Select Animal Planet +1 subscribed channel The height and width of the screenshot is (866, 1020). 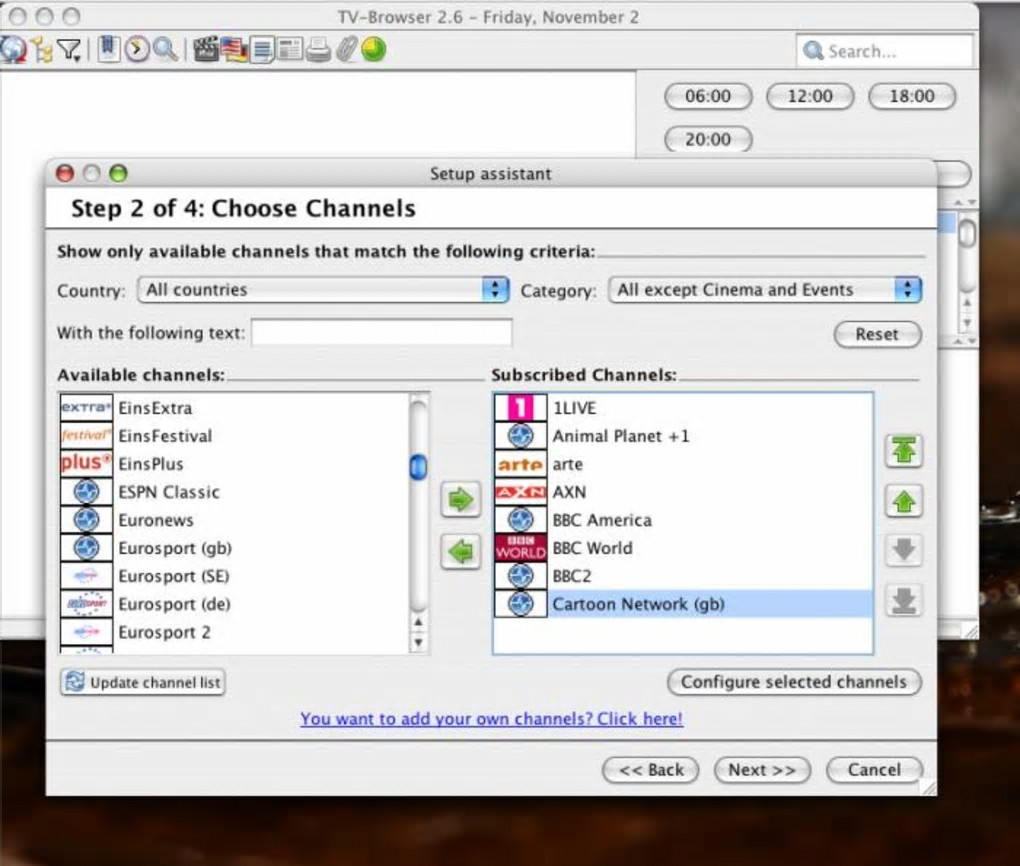click(683, 436)
